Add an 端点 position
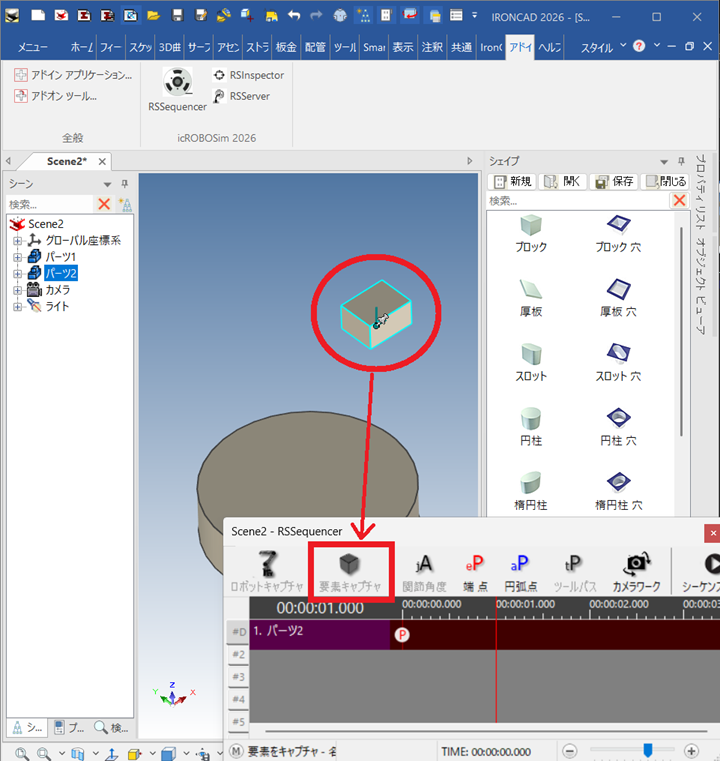This screenshot has width=720, height=761. point(475,572)
